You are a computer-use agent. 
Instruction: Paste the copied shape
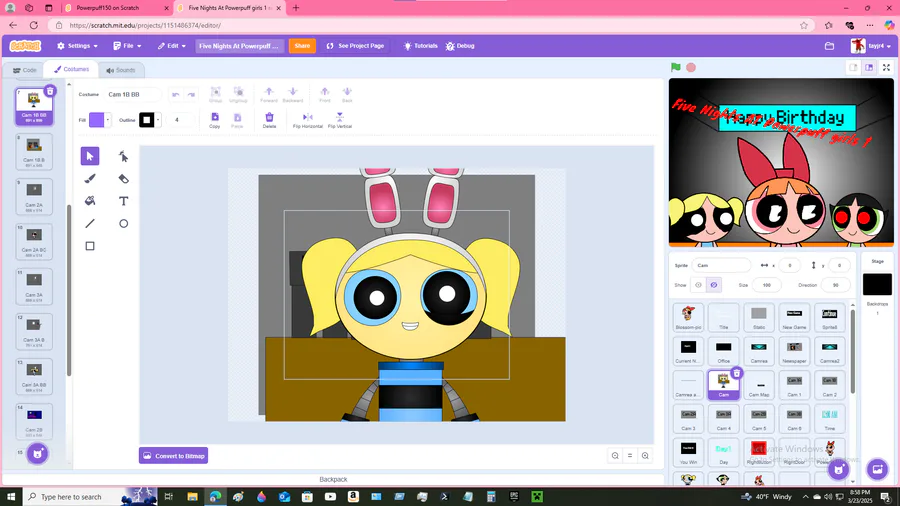tap(237, 120)
